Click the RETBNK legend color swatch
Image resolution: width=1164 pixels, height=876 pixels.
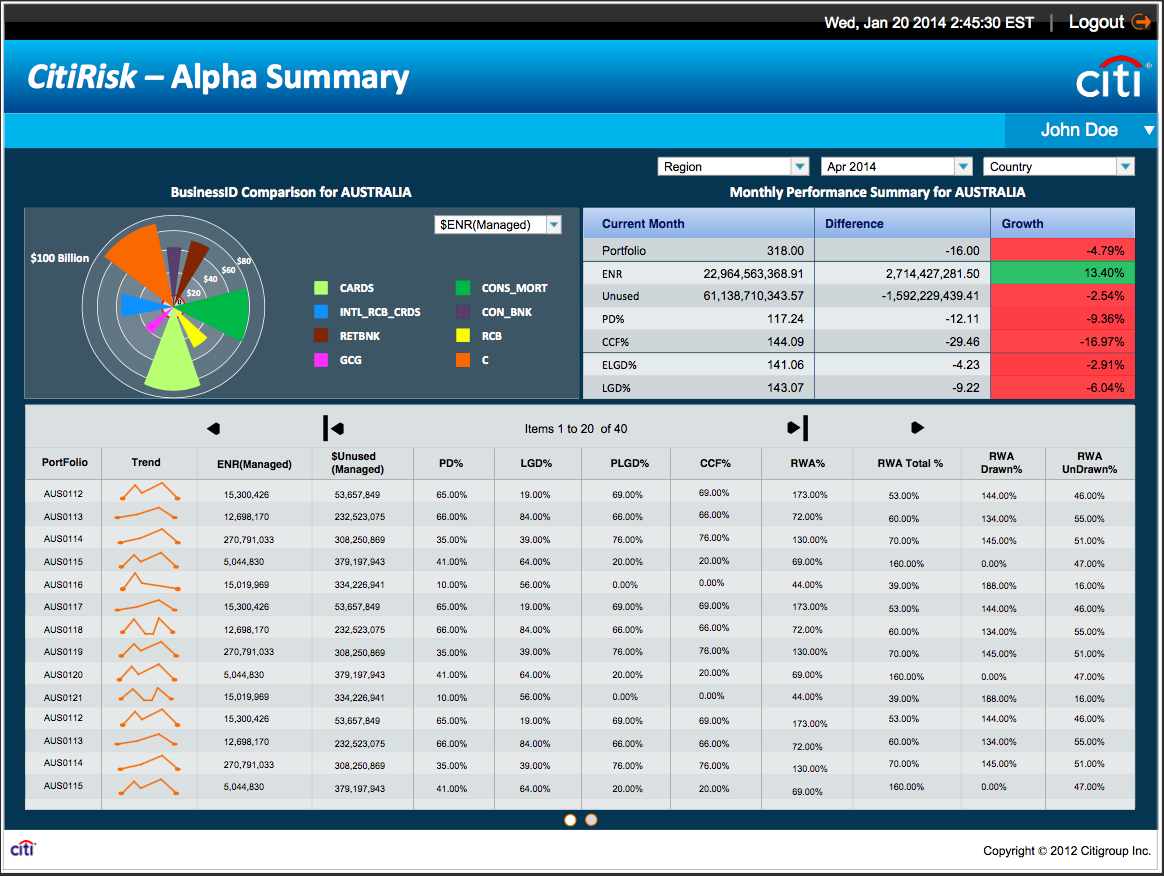pyautogui.click(x=321, y=336)
